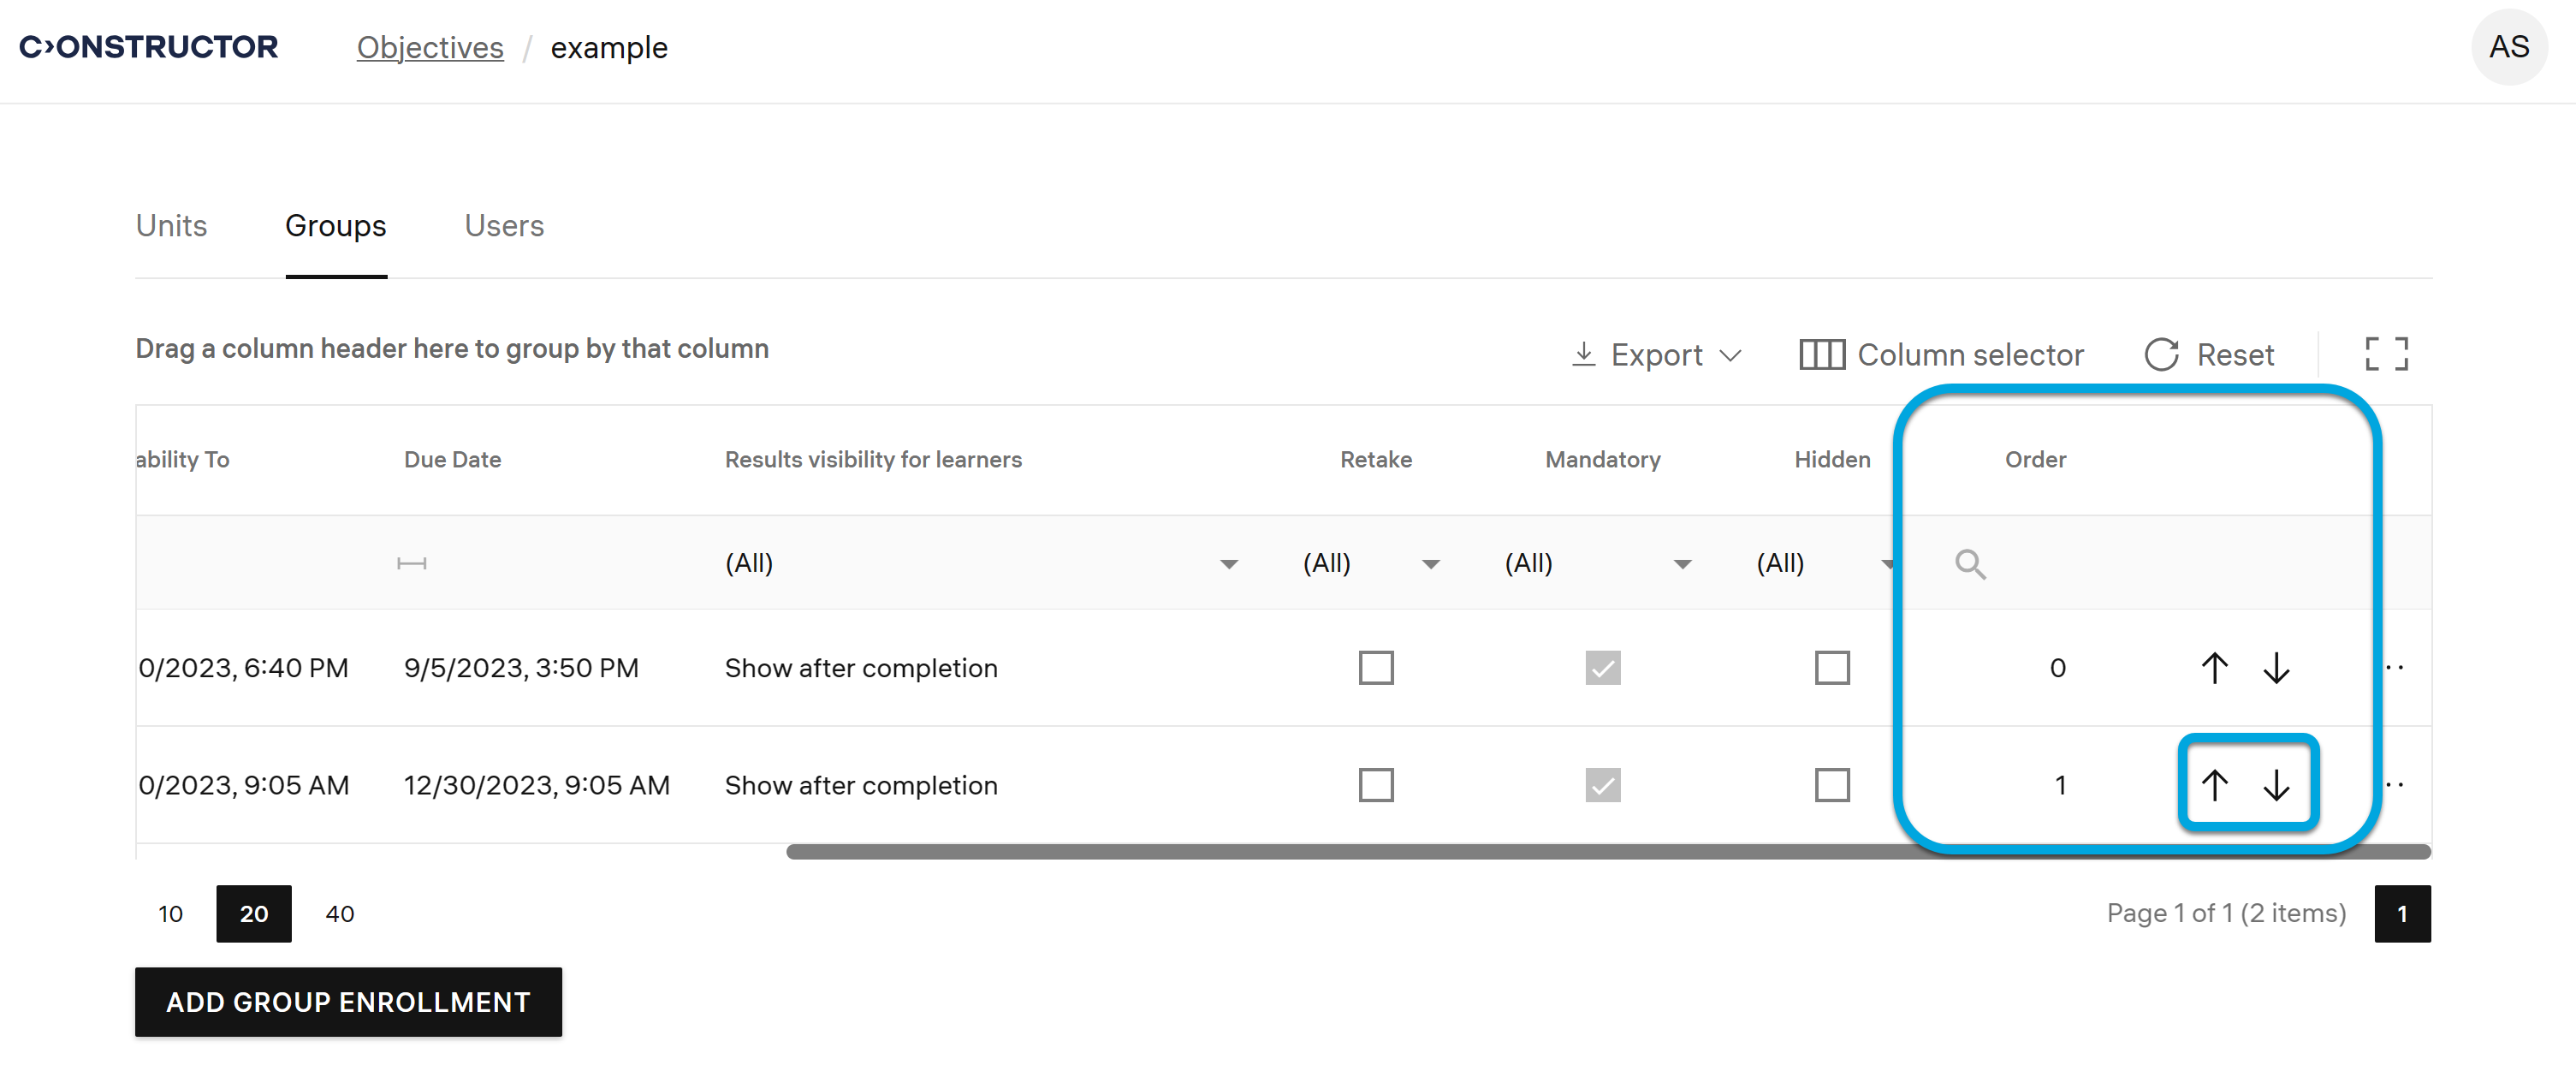This screenshot has width=2576, height=1089.
Task: Click the fullscreen toggle icon
Action: (2386, 354)
